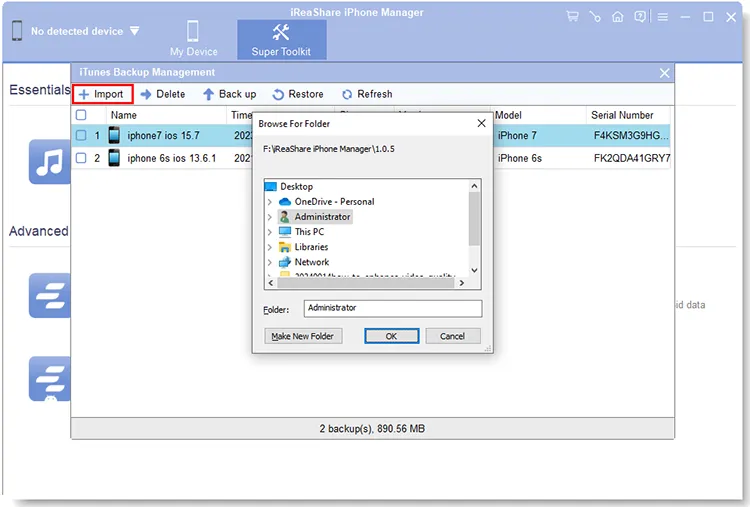The height and width of the screenshot is (507, 750).
Task: Confirm with OK in Browse For Folder
Action: pos(391,336)
